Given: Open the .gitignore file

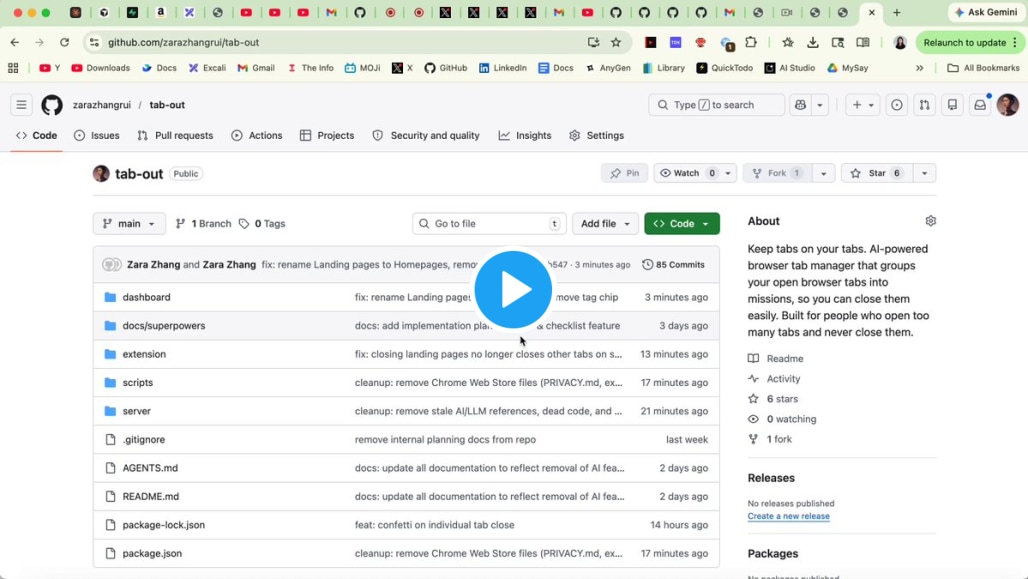Looking at the screenshot, I should 144,439.
